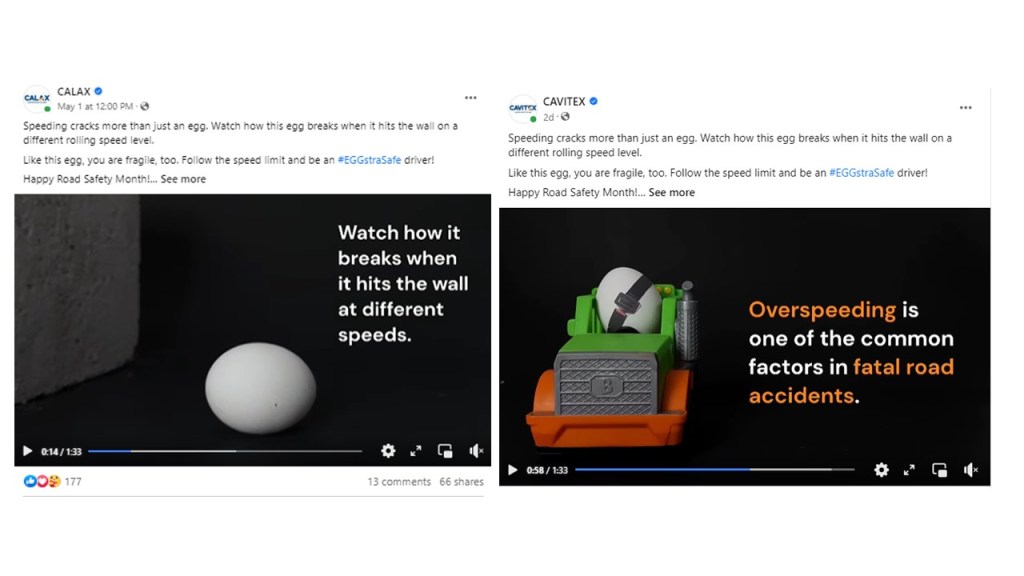1024x576 pixels.
Task: Open settings gear on CAVITEX video
Action: (x=881, y=470)
